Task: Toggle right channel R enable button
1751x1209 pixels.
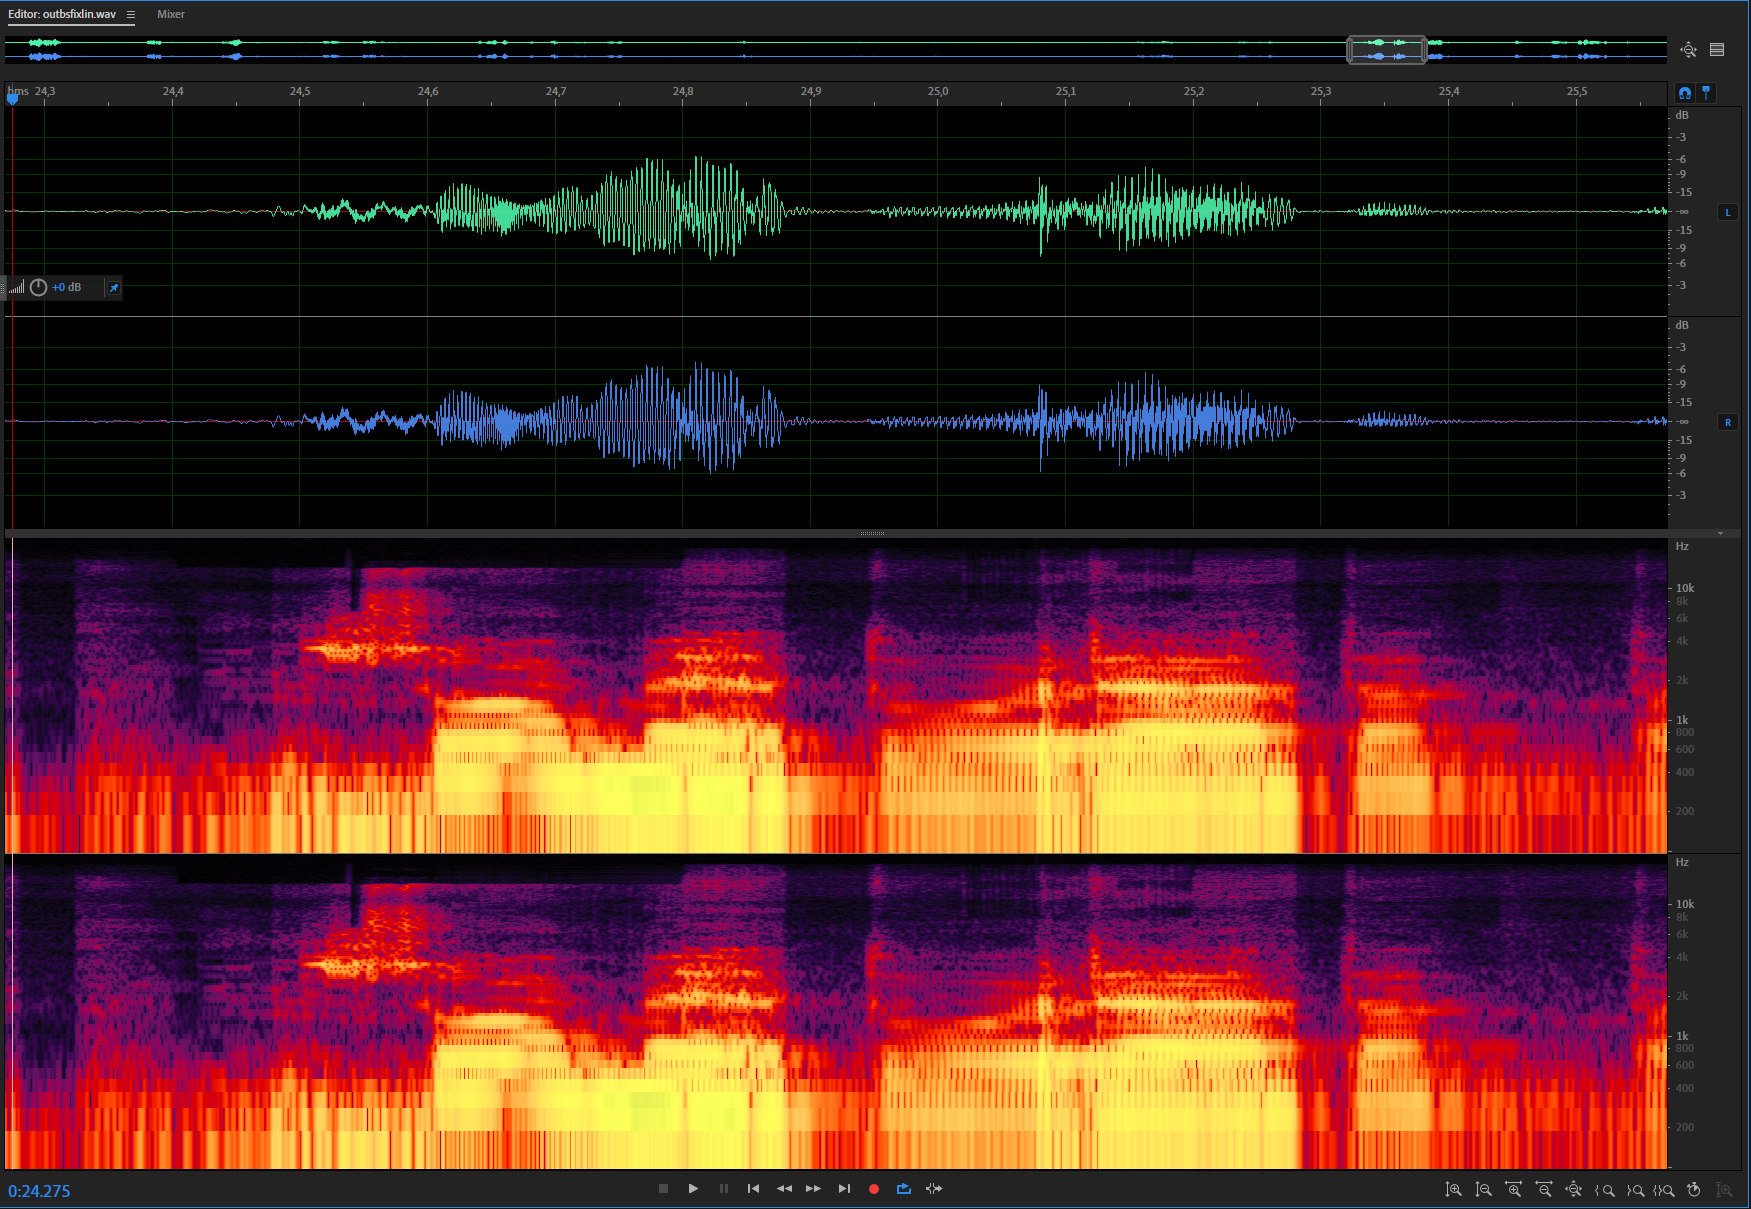Action: pos(1727,422)
